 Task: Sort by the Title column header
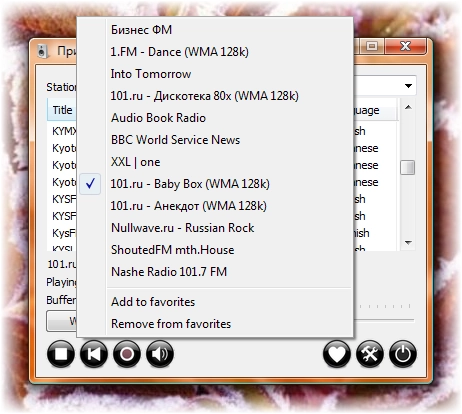click(x=62, y=110)
